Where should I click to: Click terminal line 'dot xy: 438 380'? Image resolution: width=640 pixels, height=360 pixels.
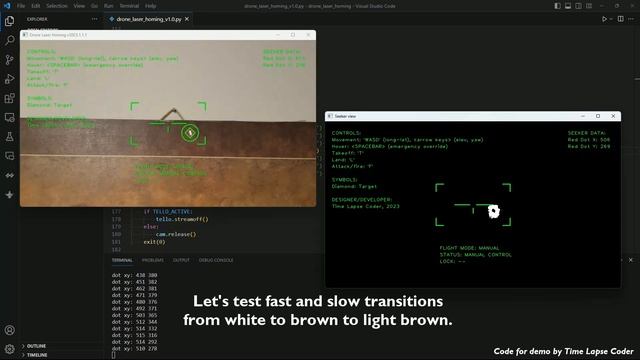[134, 275]
